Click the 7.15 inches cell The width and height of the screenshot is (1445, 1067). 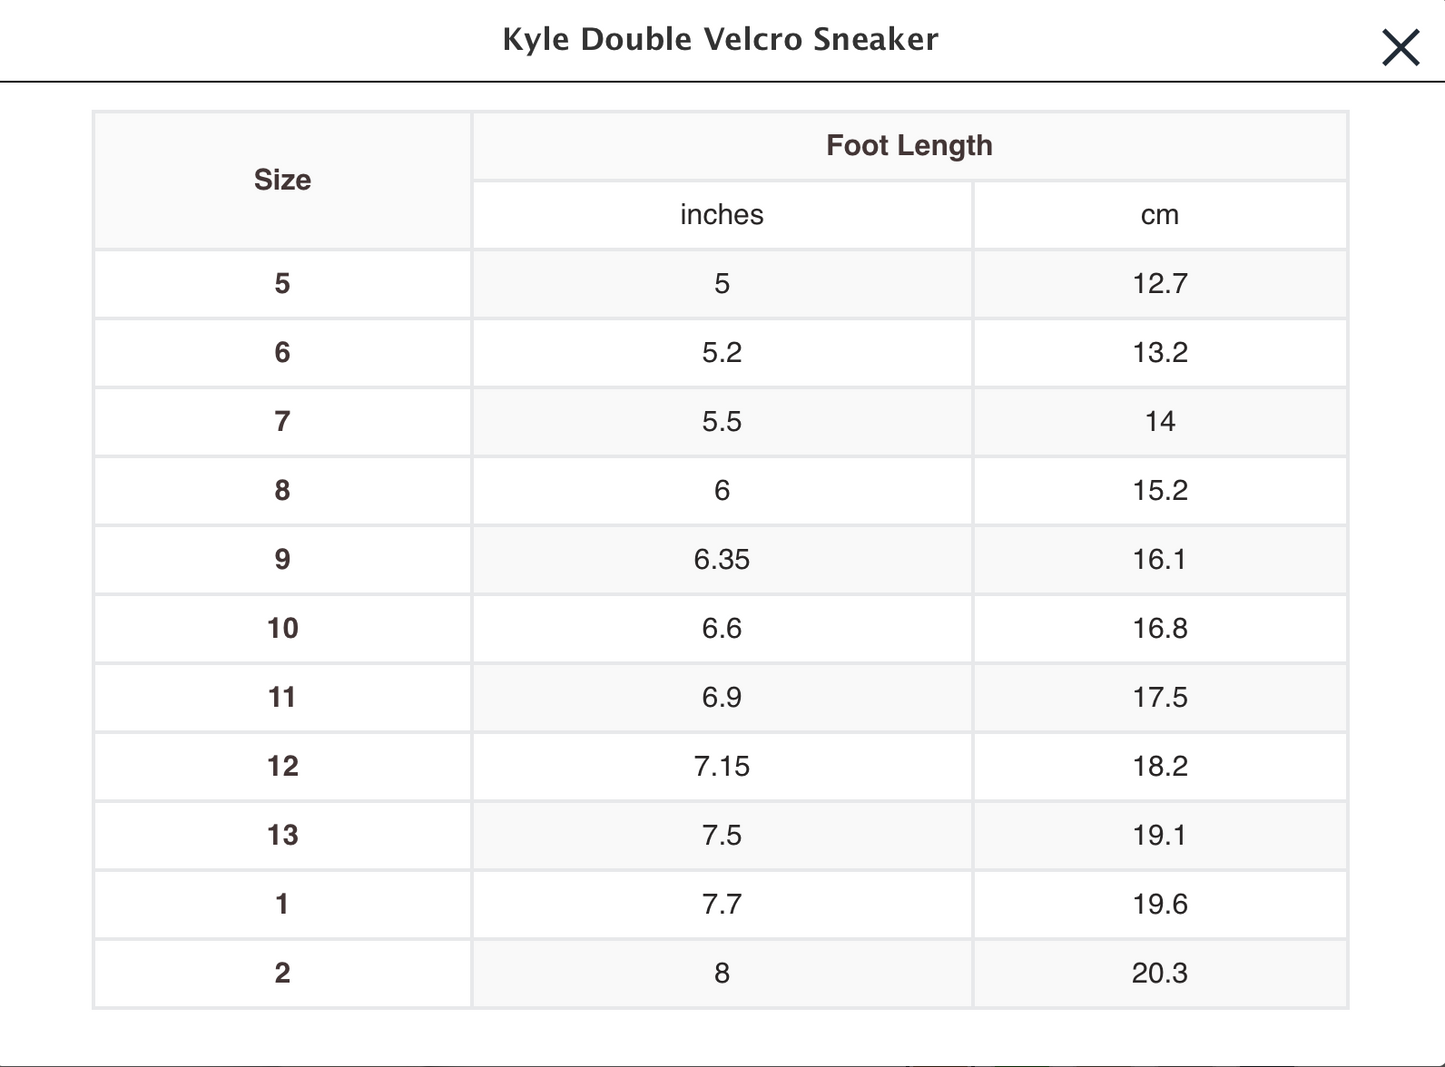pos(721,767)
